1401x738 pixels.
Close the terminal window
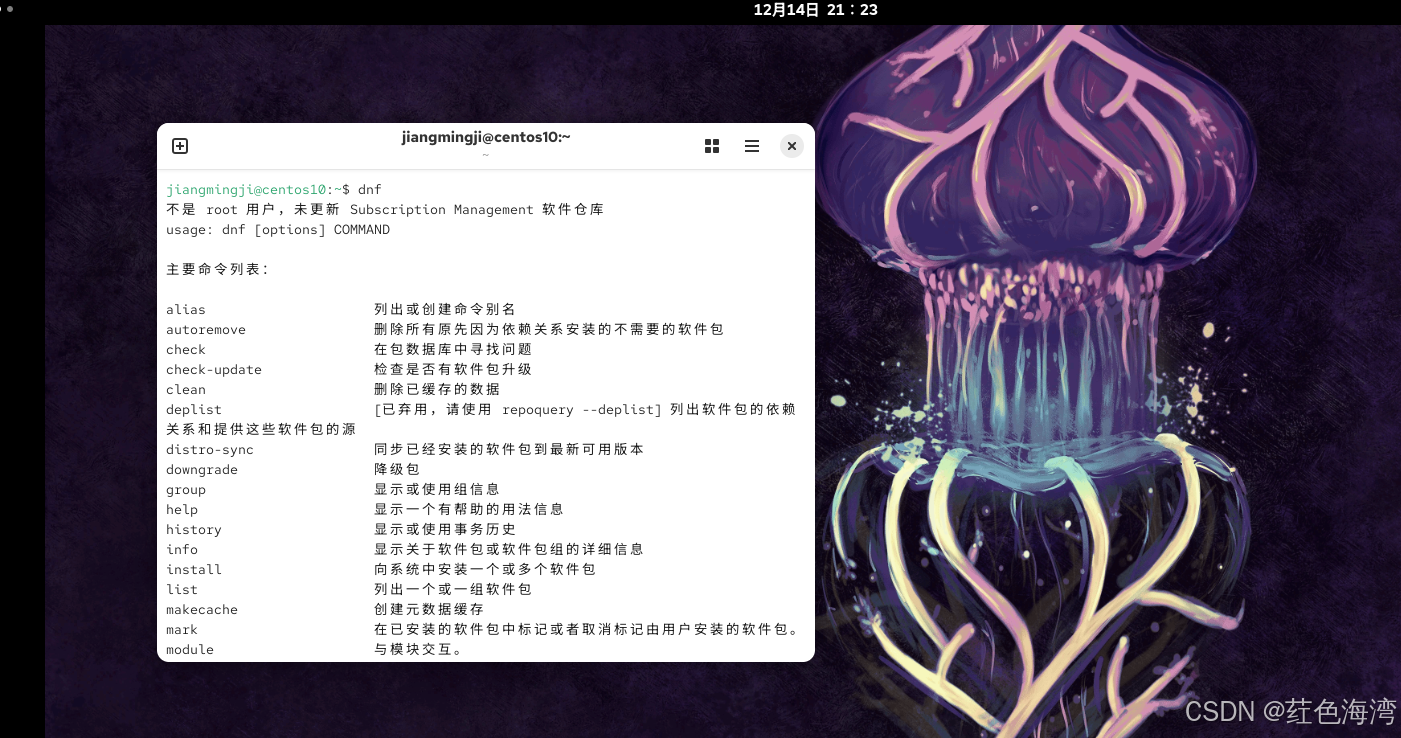[791, 146]
